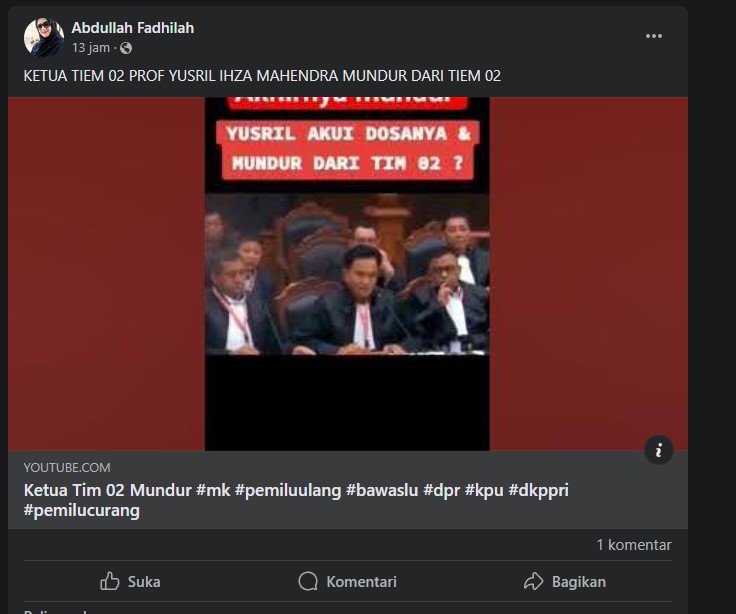This screenshot has width=736, height=614.
Task: Open the '13 jam' timestamp link
Action: 91,48
